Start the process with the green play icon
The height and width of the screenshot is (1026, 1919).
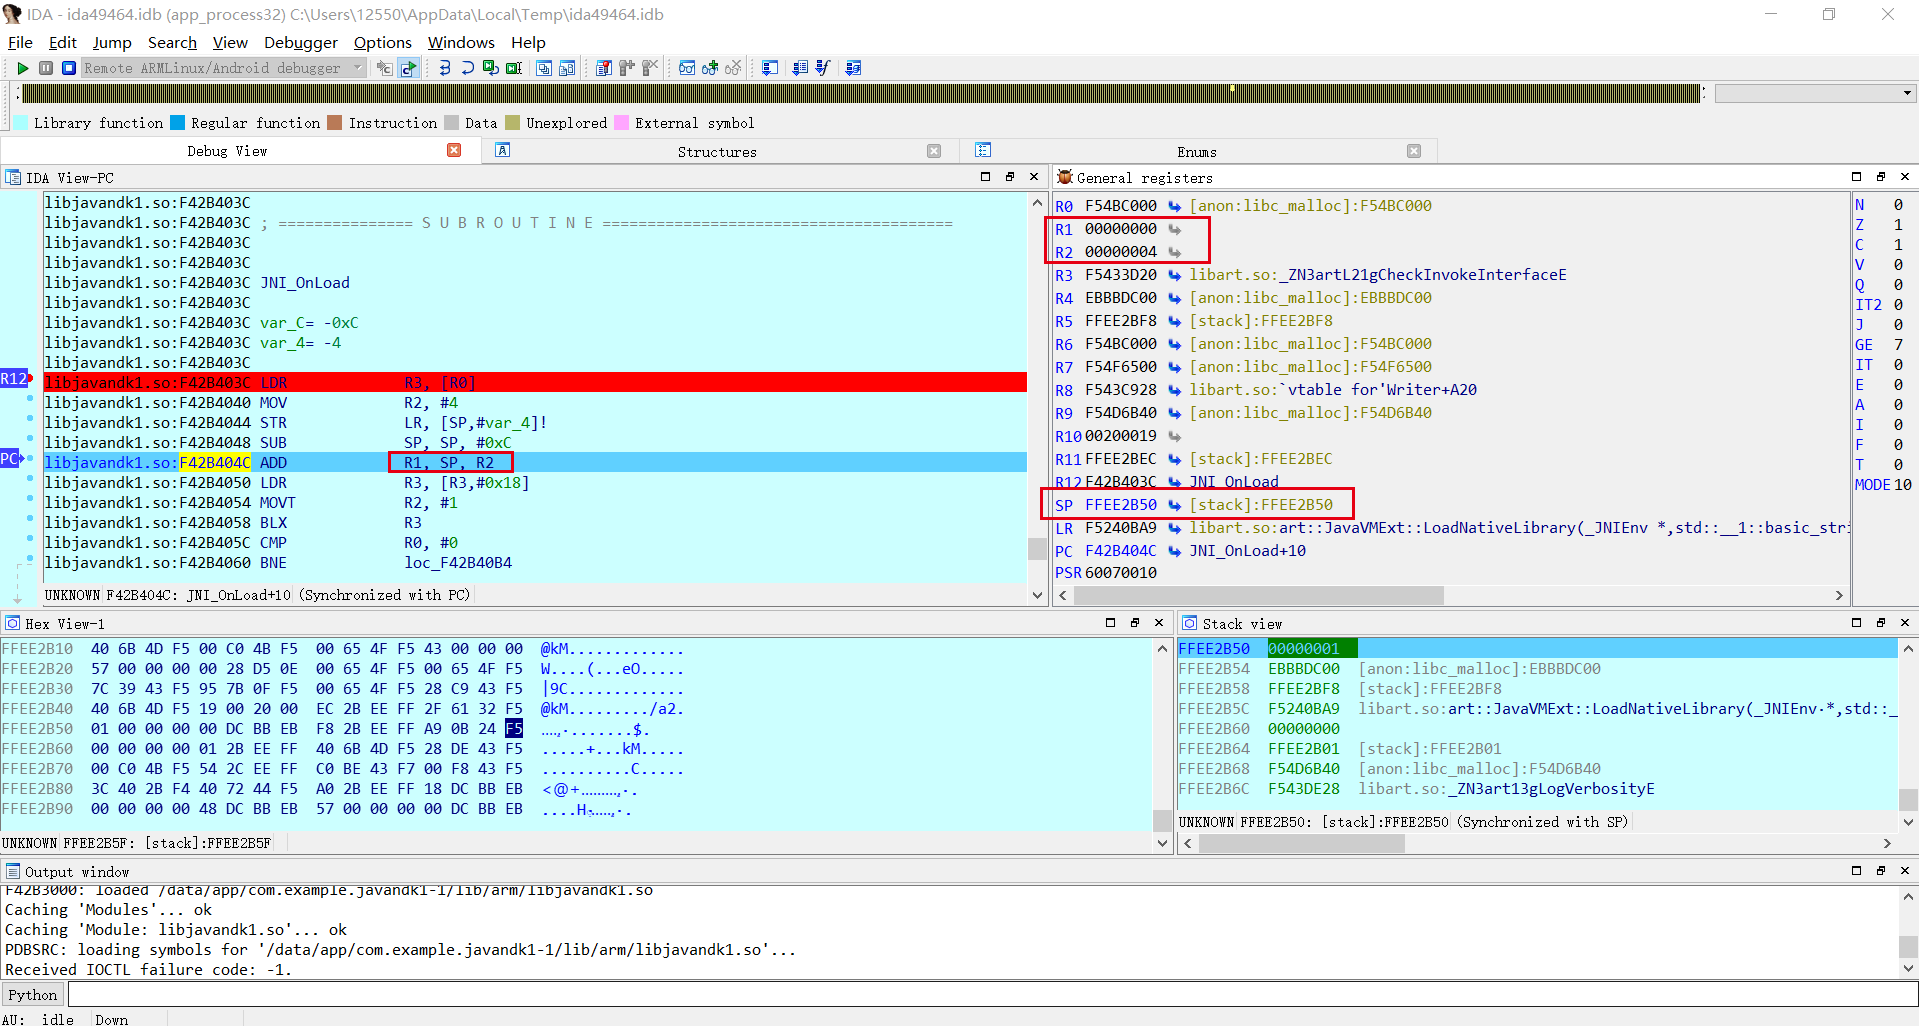[22, 68]
